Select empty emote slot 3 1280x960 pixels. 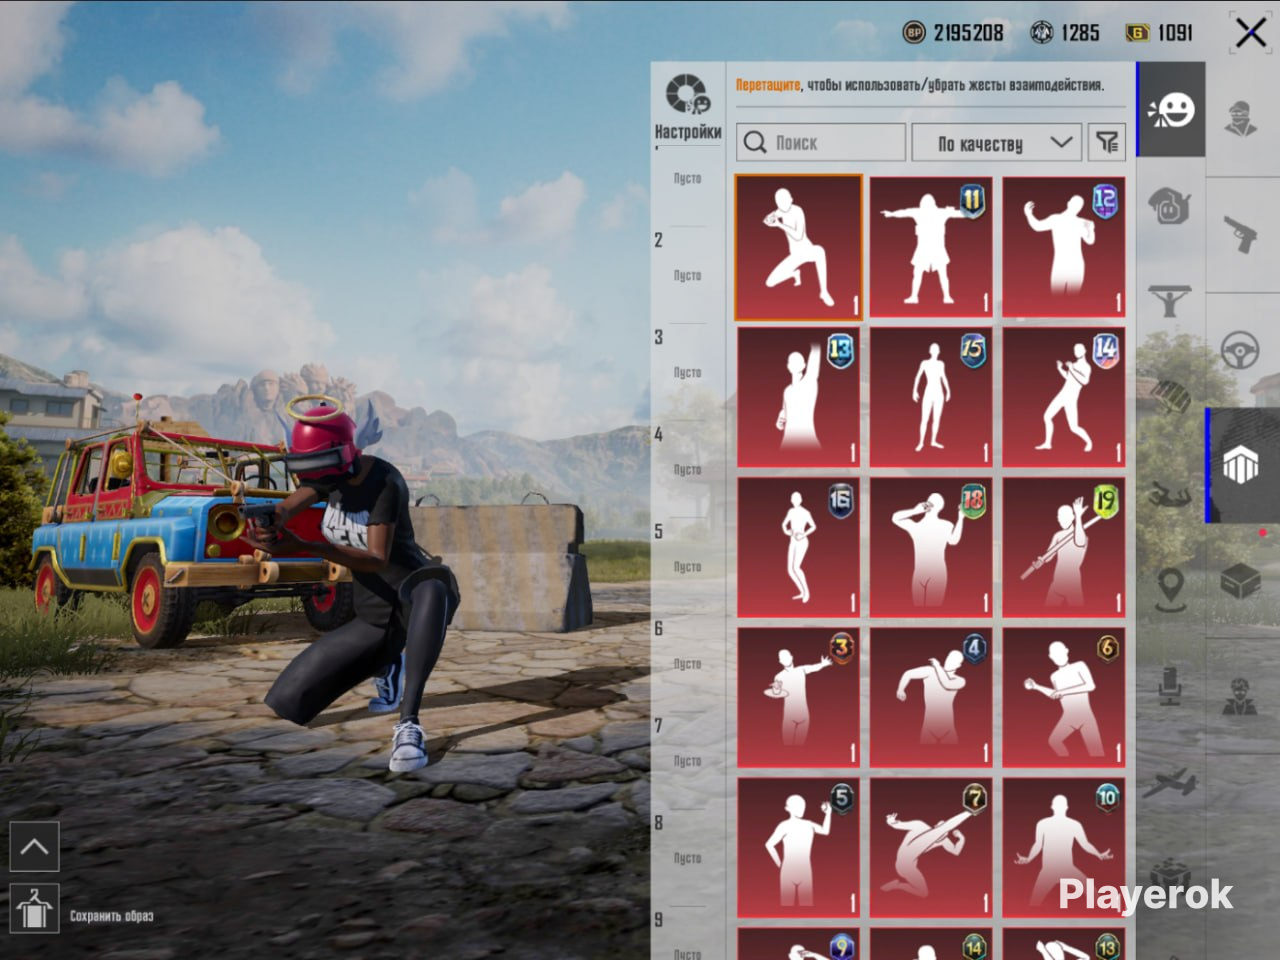click(x=687, y=372)
